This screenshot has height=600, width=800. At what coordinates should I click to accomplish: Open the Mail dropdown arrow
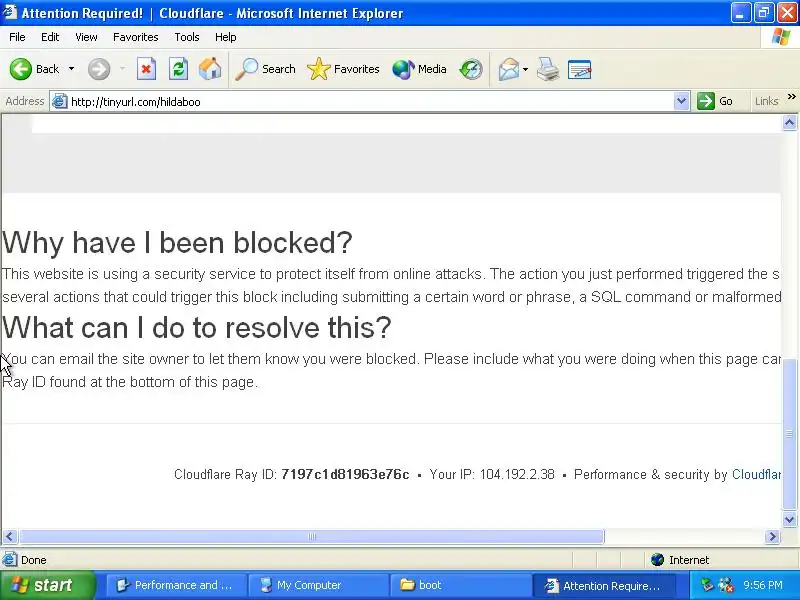[x=526, y=69]
